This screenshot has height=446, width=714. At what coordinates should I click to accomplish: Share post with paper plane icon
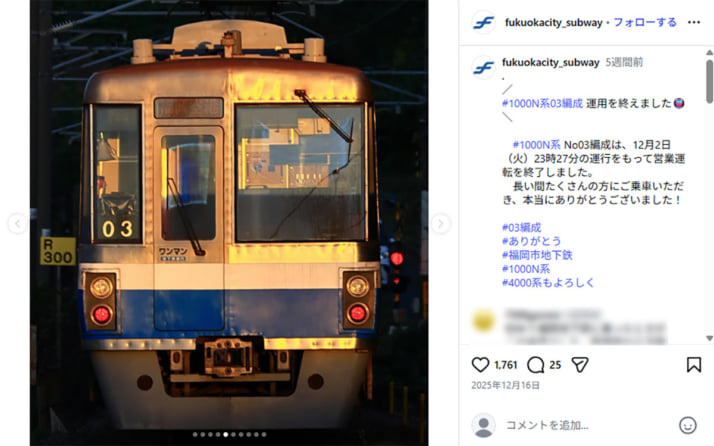click(580, 365)
